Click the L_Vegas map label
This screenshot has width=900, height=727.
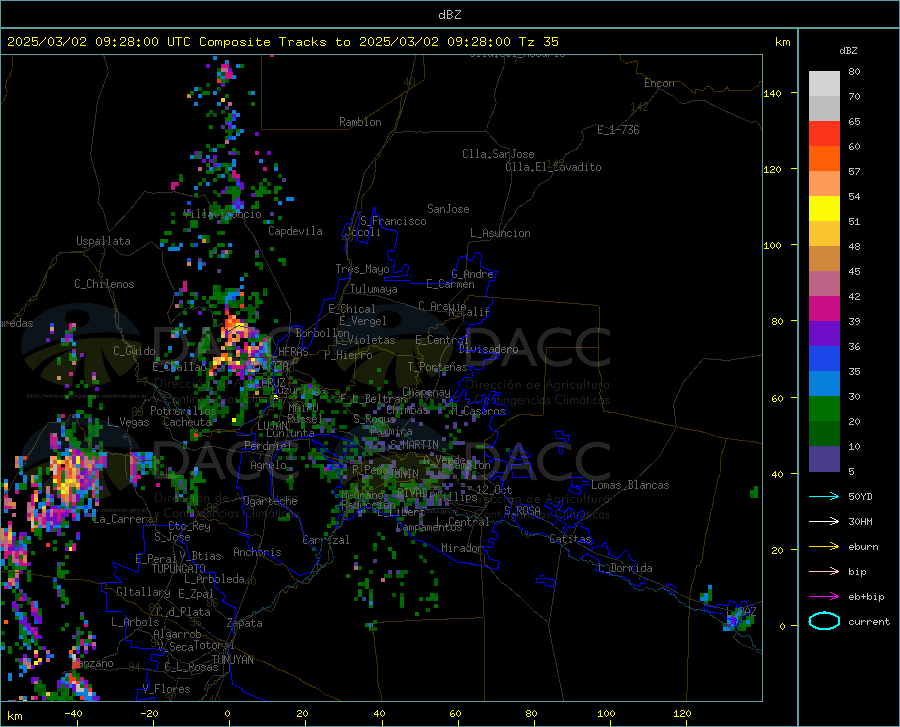tap(128, 422)
